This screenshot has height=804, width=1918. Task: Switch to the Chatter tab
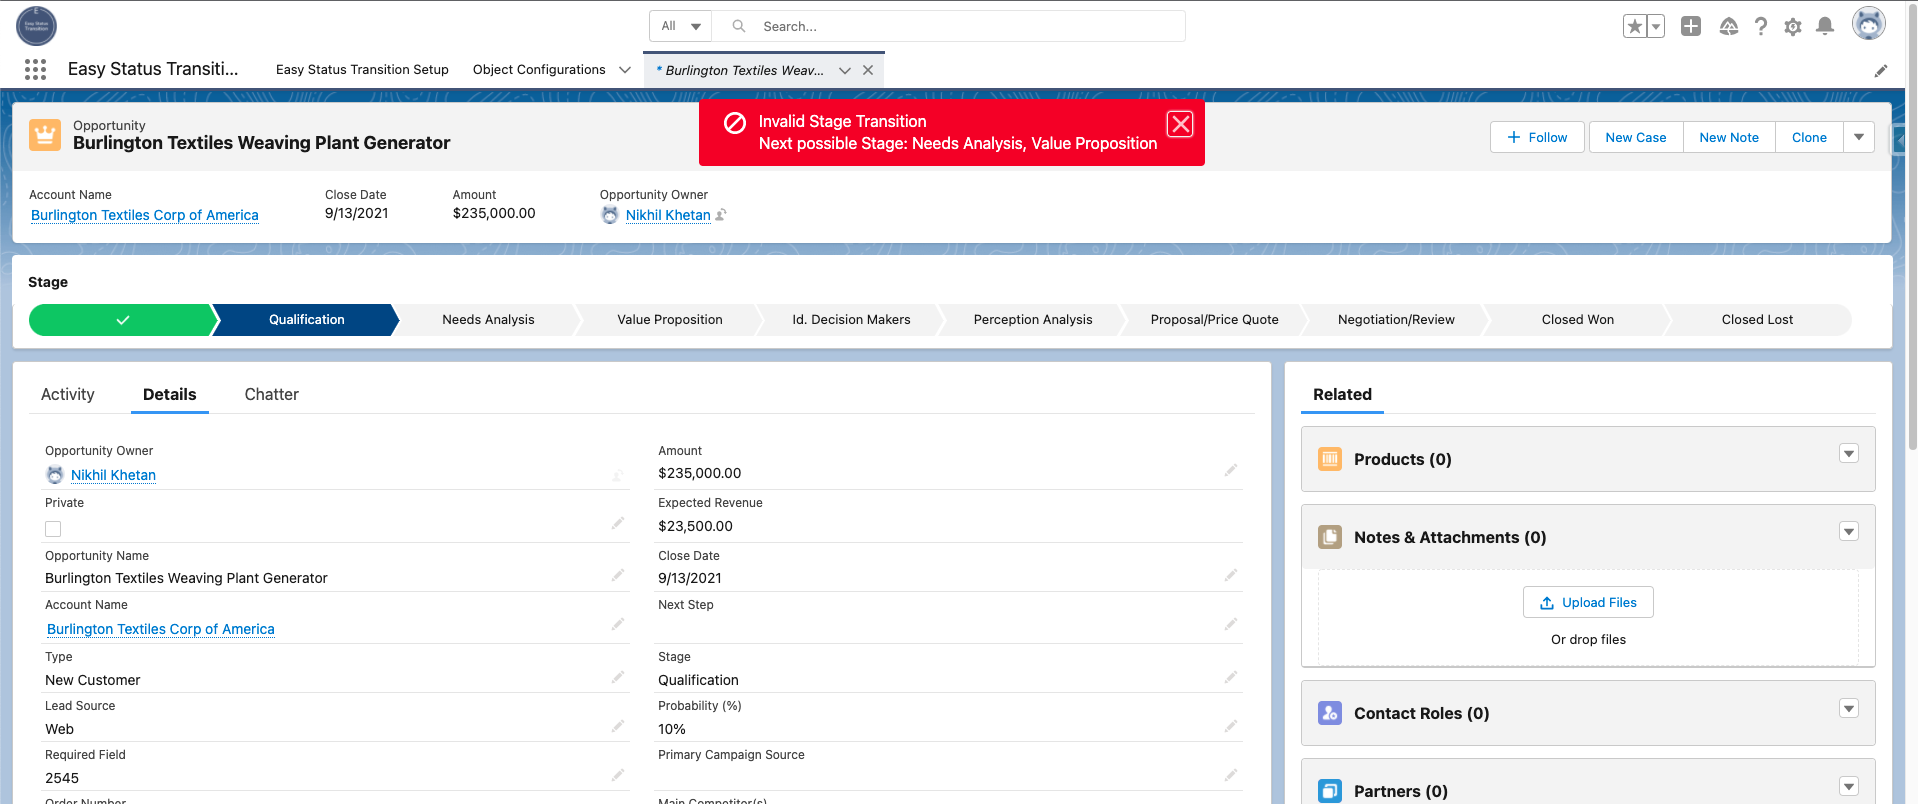click(272, 395)
